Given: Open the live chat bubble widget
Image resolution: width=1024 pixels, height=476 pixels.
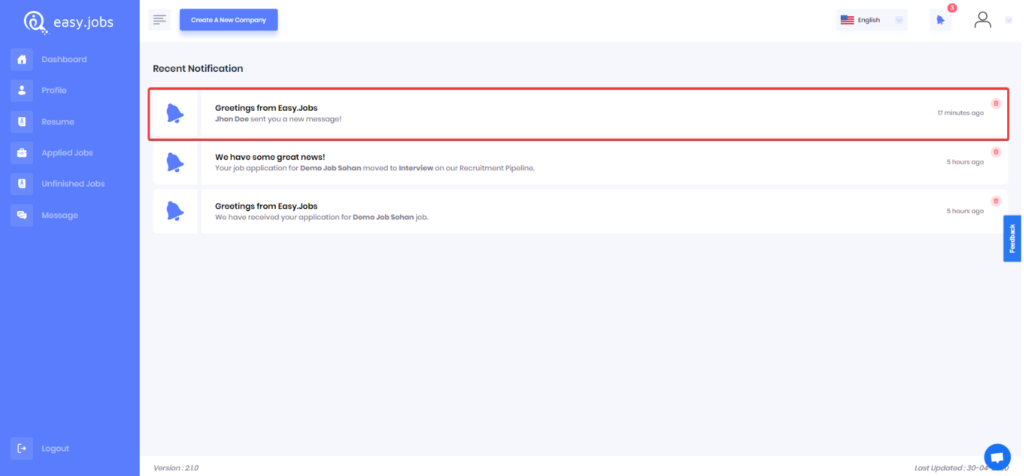Looking at the screenshot, I should 997,456.
